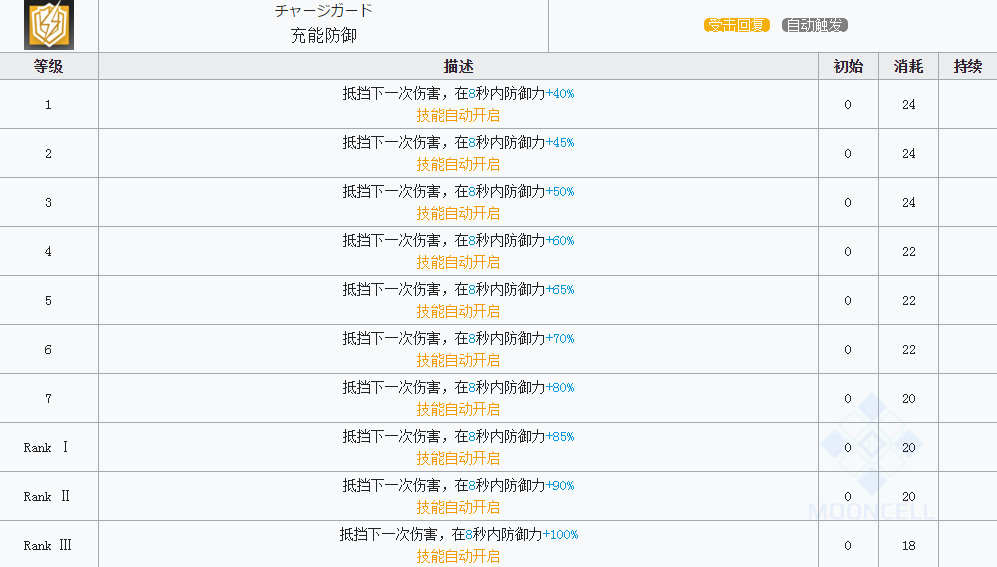Click the +40% defense bonus value
Screen dimensions: 997x567
pyautogui.click(x=560, y=93)
